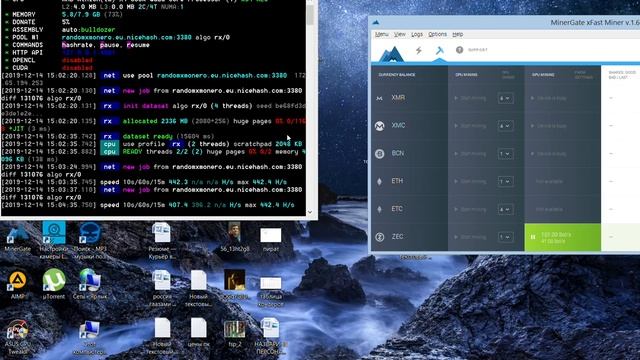Image resolution: width=640 pixels, height=360 pixels.
Task: Select the fsp_2 image file
Action: (x=234, y=333)
